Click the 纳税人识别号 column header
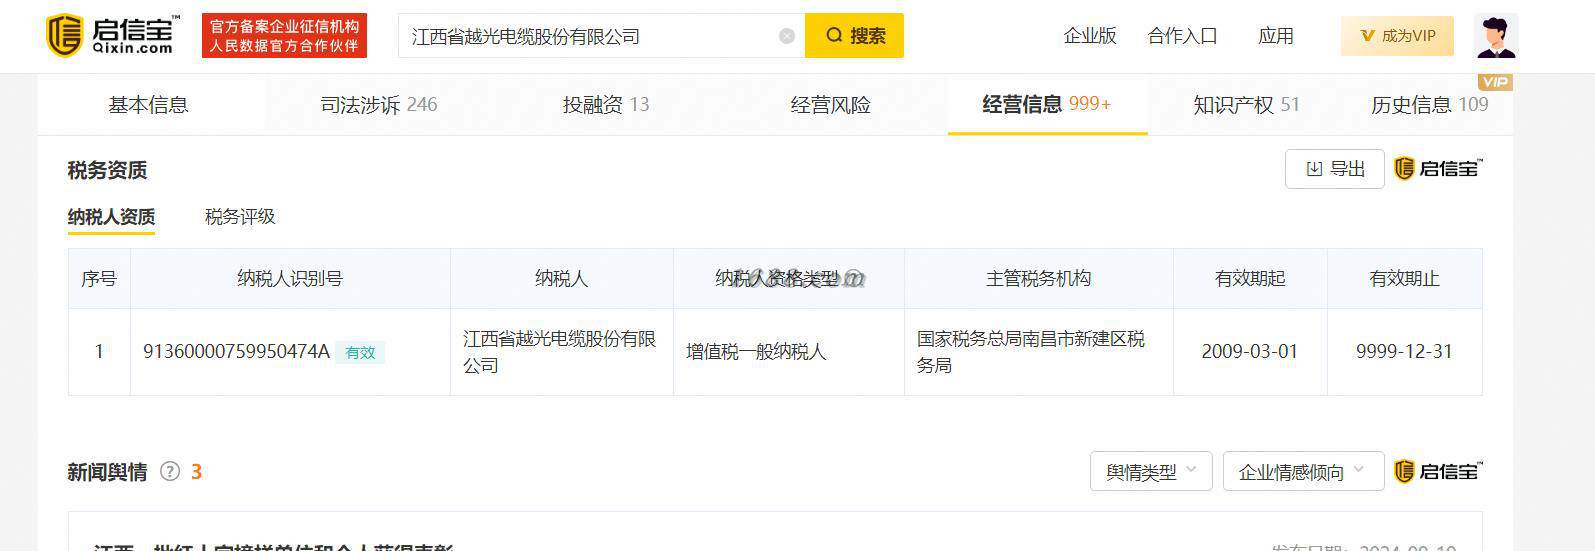1595x551 pixels. pos(290,279)
